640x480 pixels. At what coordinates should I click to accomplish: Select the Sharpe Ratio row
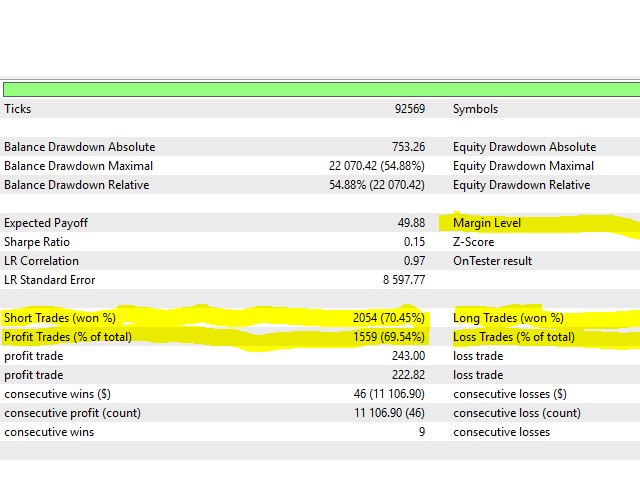tap(214, 242)
